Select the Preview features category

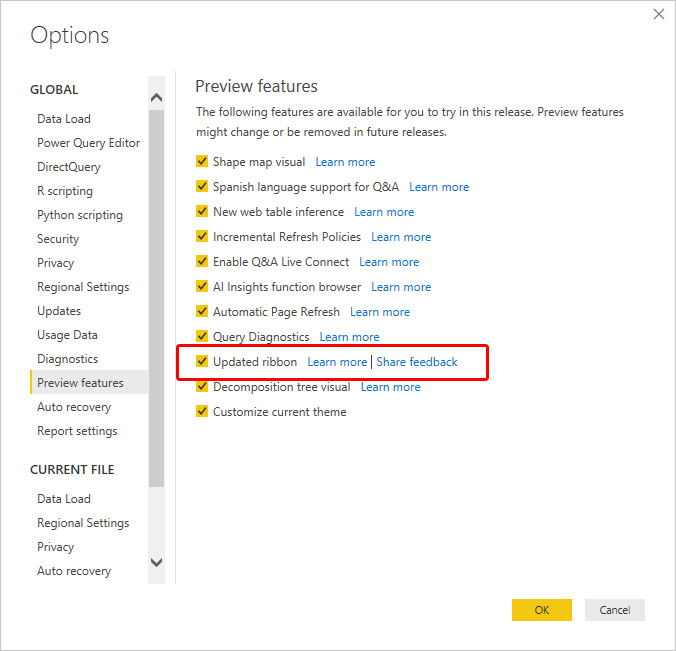[x=80, y=383]
